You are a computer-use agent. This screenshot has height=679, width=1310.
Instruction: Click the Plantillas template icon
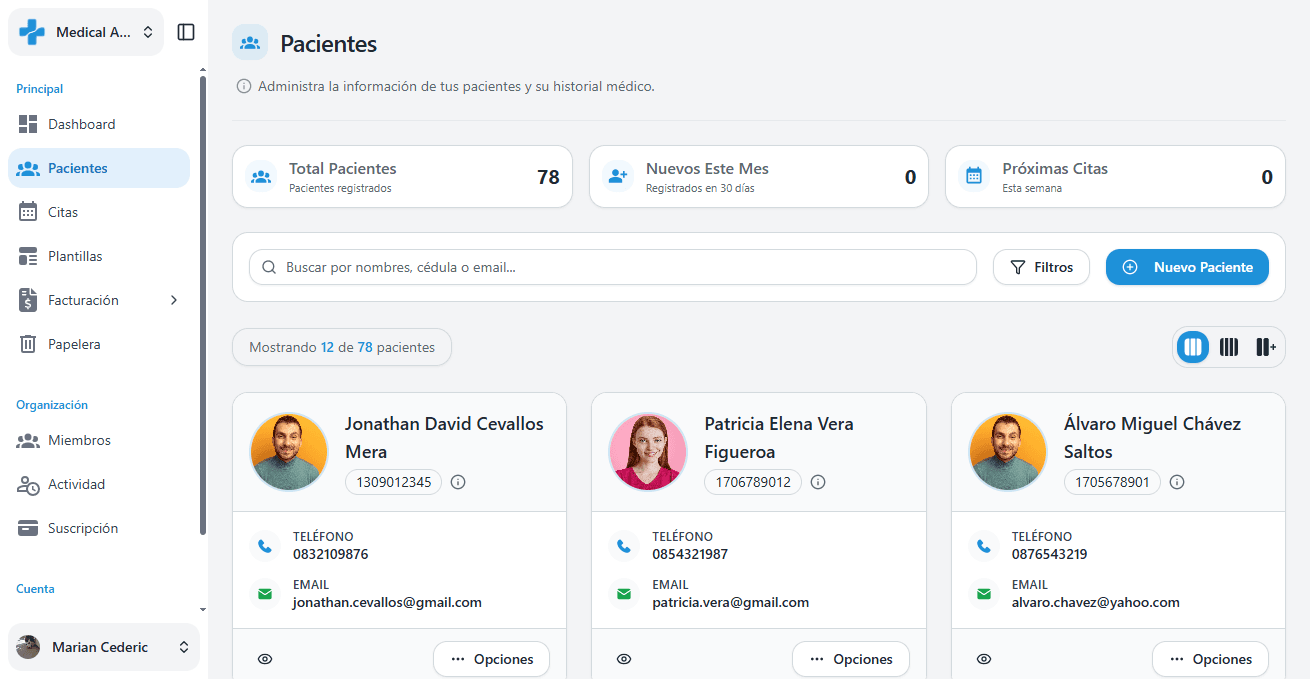point(28,256)
